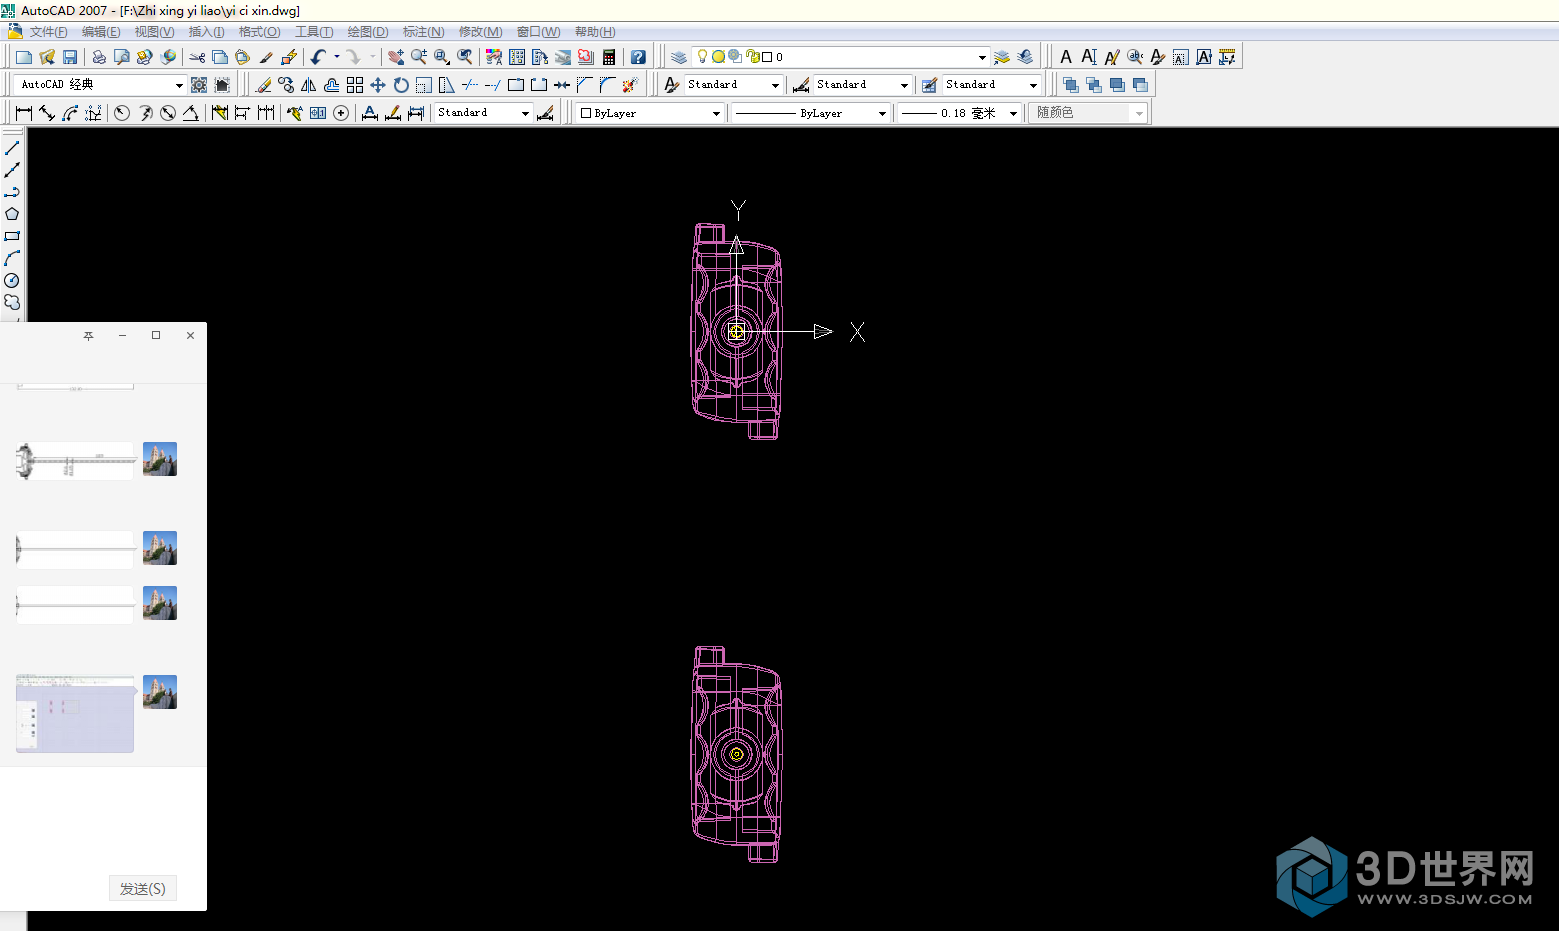Click the Workspace Settings gear icon

199,85
